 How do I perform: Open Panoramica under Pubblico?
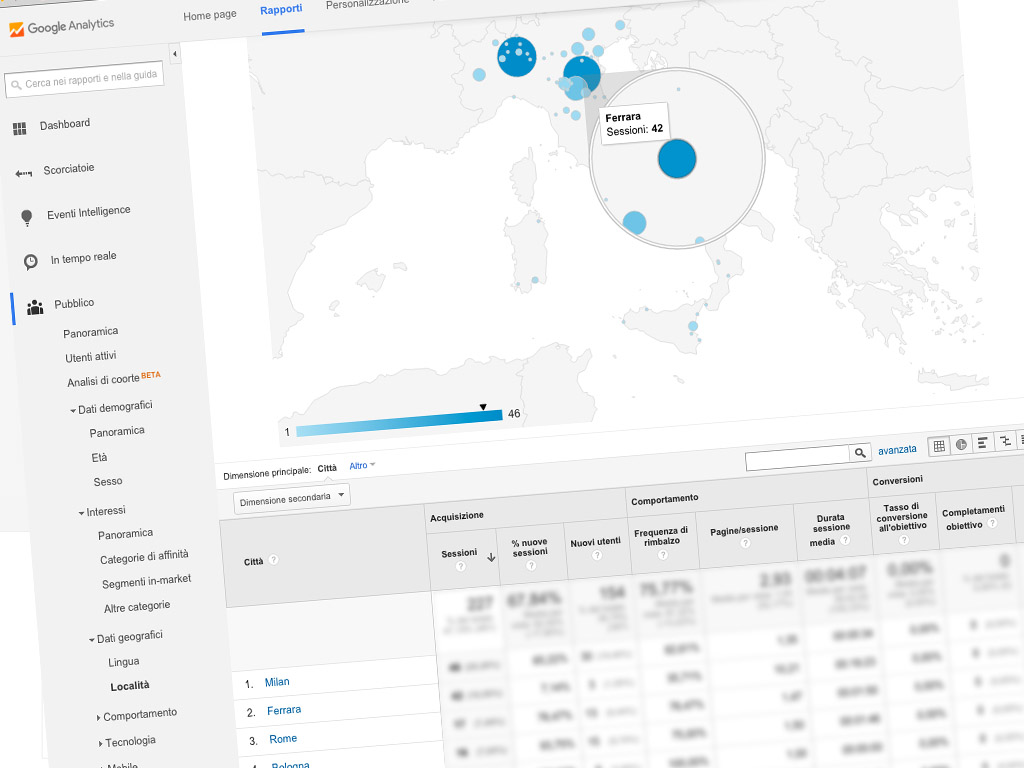tap(91, 332)
